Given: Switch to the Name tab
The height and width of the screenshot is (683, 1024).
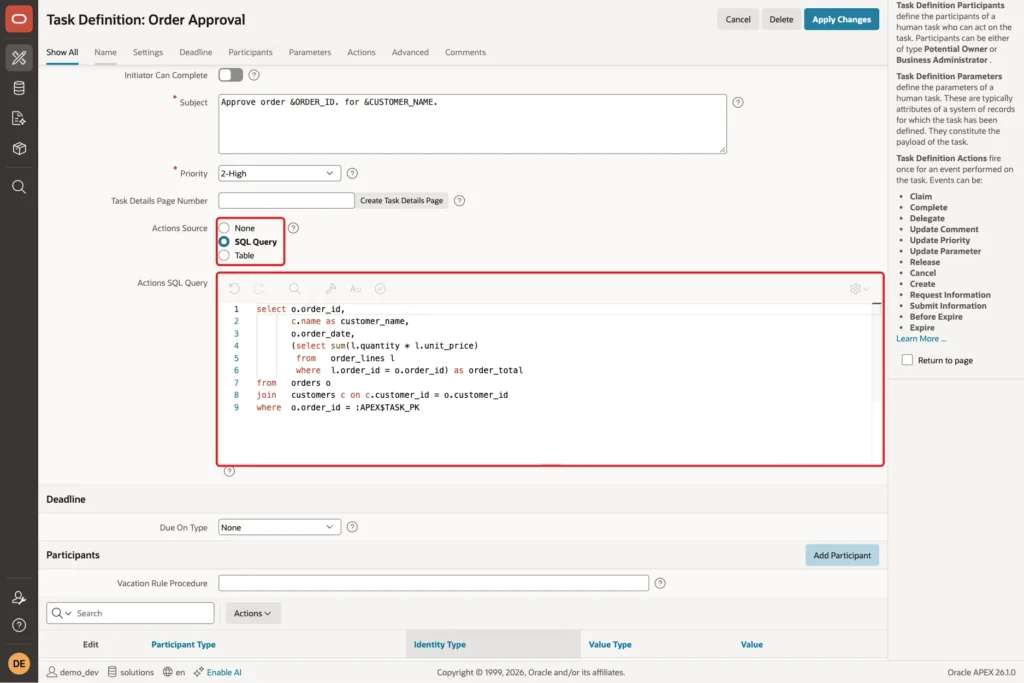Looking at the screenshot, I should [x=105, y=52].
